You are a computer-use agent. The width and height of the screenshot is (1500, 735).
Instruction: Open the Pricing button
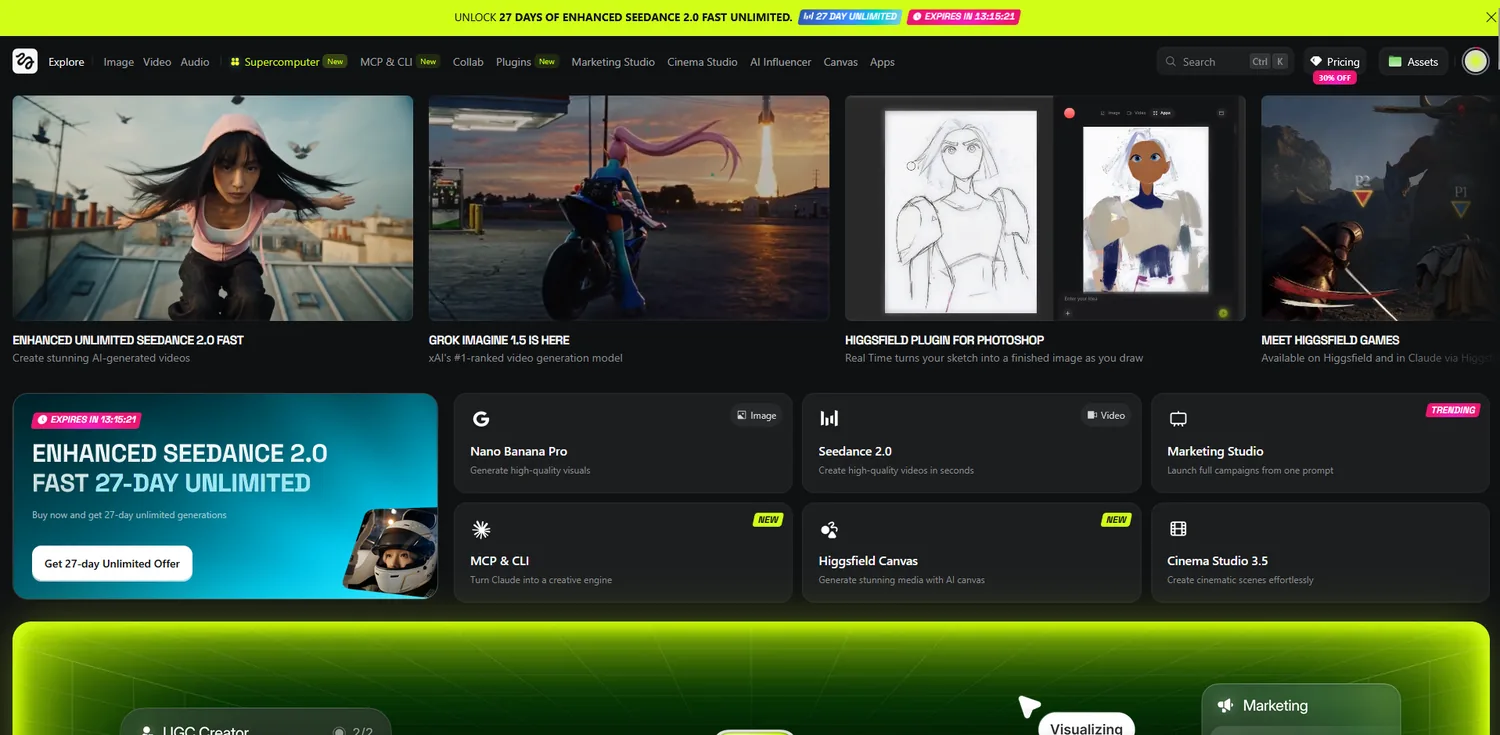(1335, 62)
